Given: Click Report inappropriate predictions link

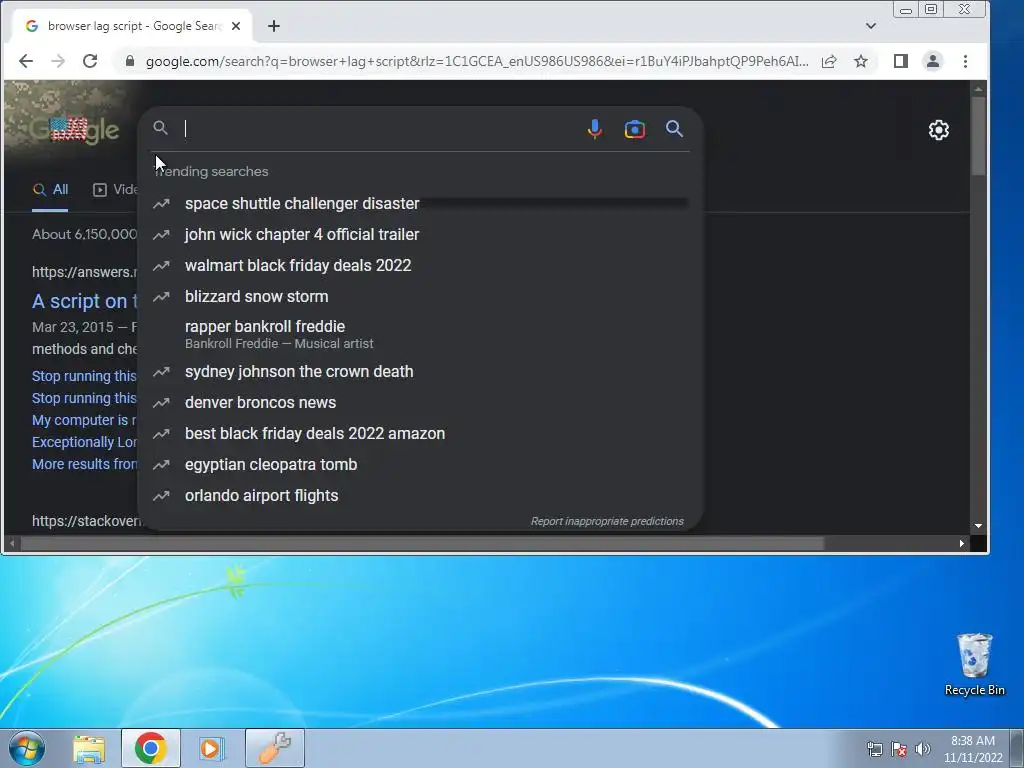Looking at the screenshot, I should tap(607, 521).
